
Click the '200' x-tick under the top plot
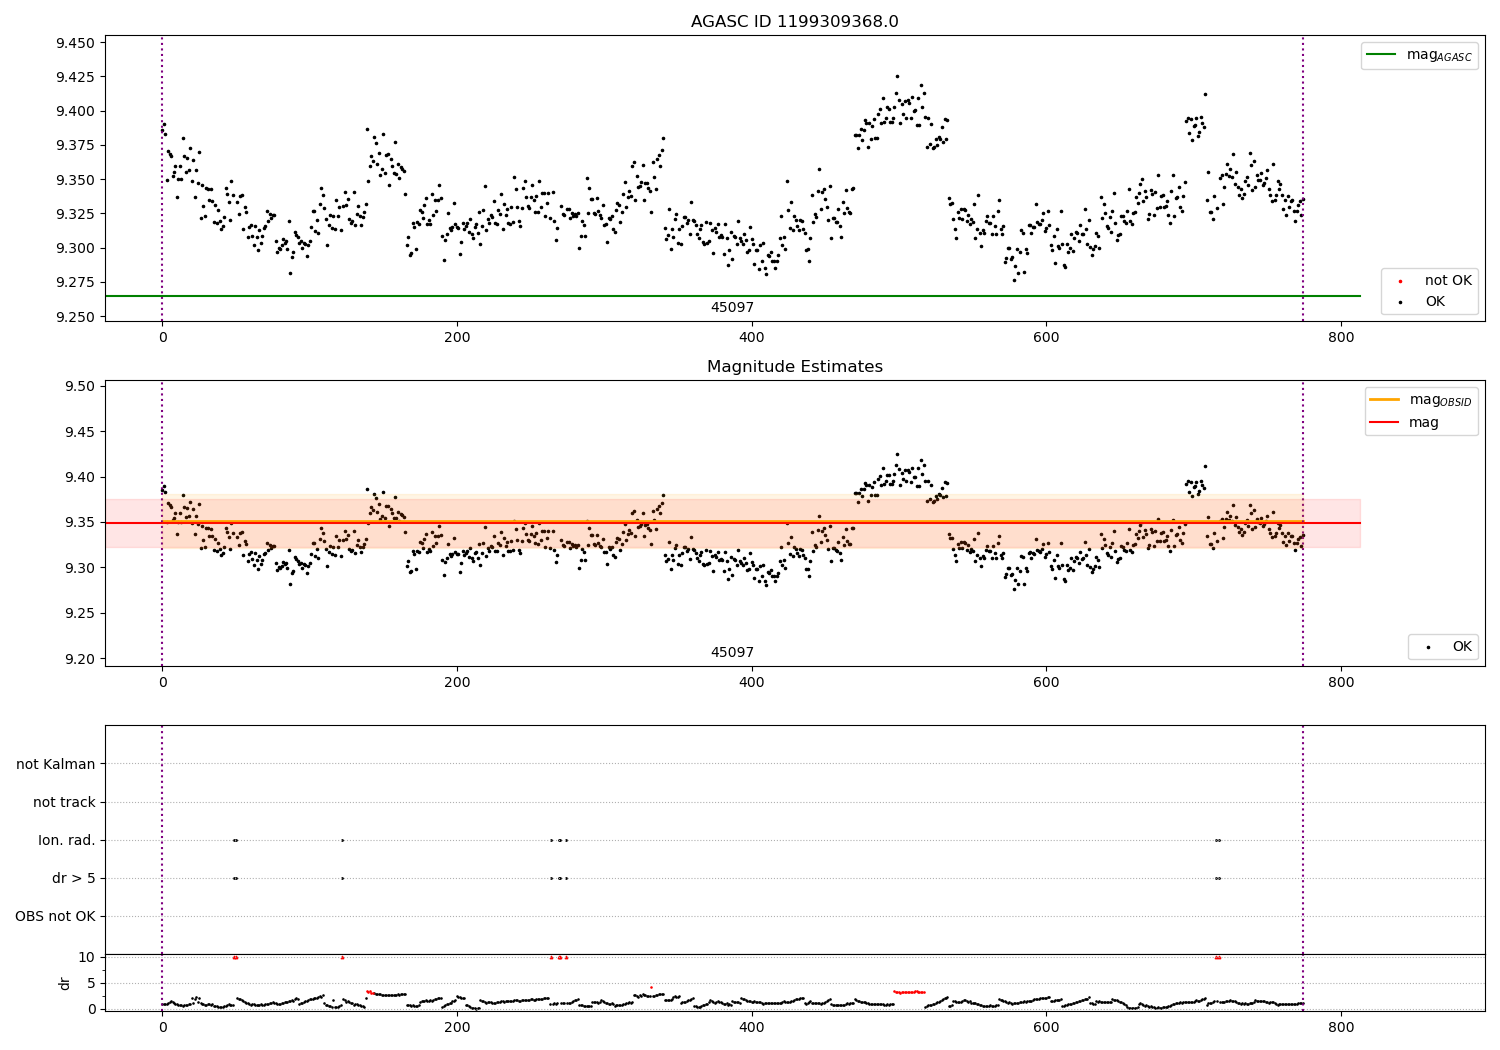coord(457,338)
